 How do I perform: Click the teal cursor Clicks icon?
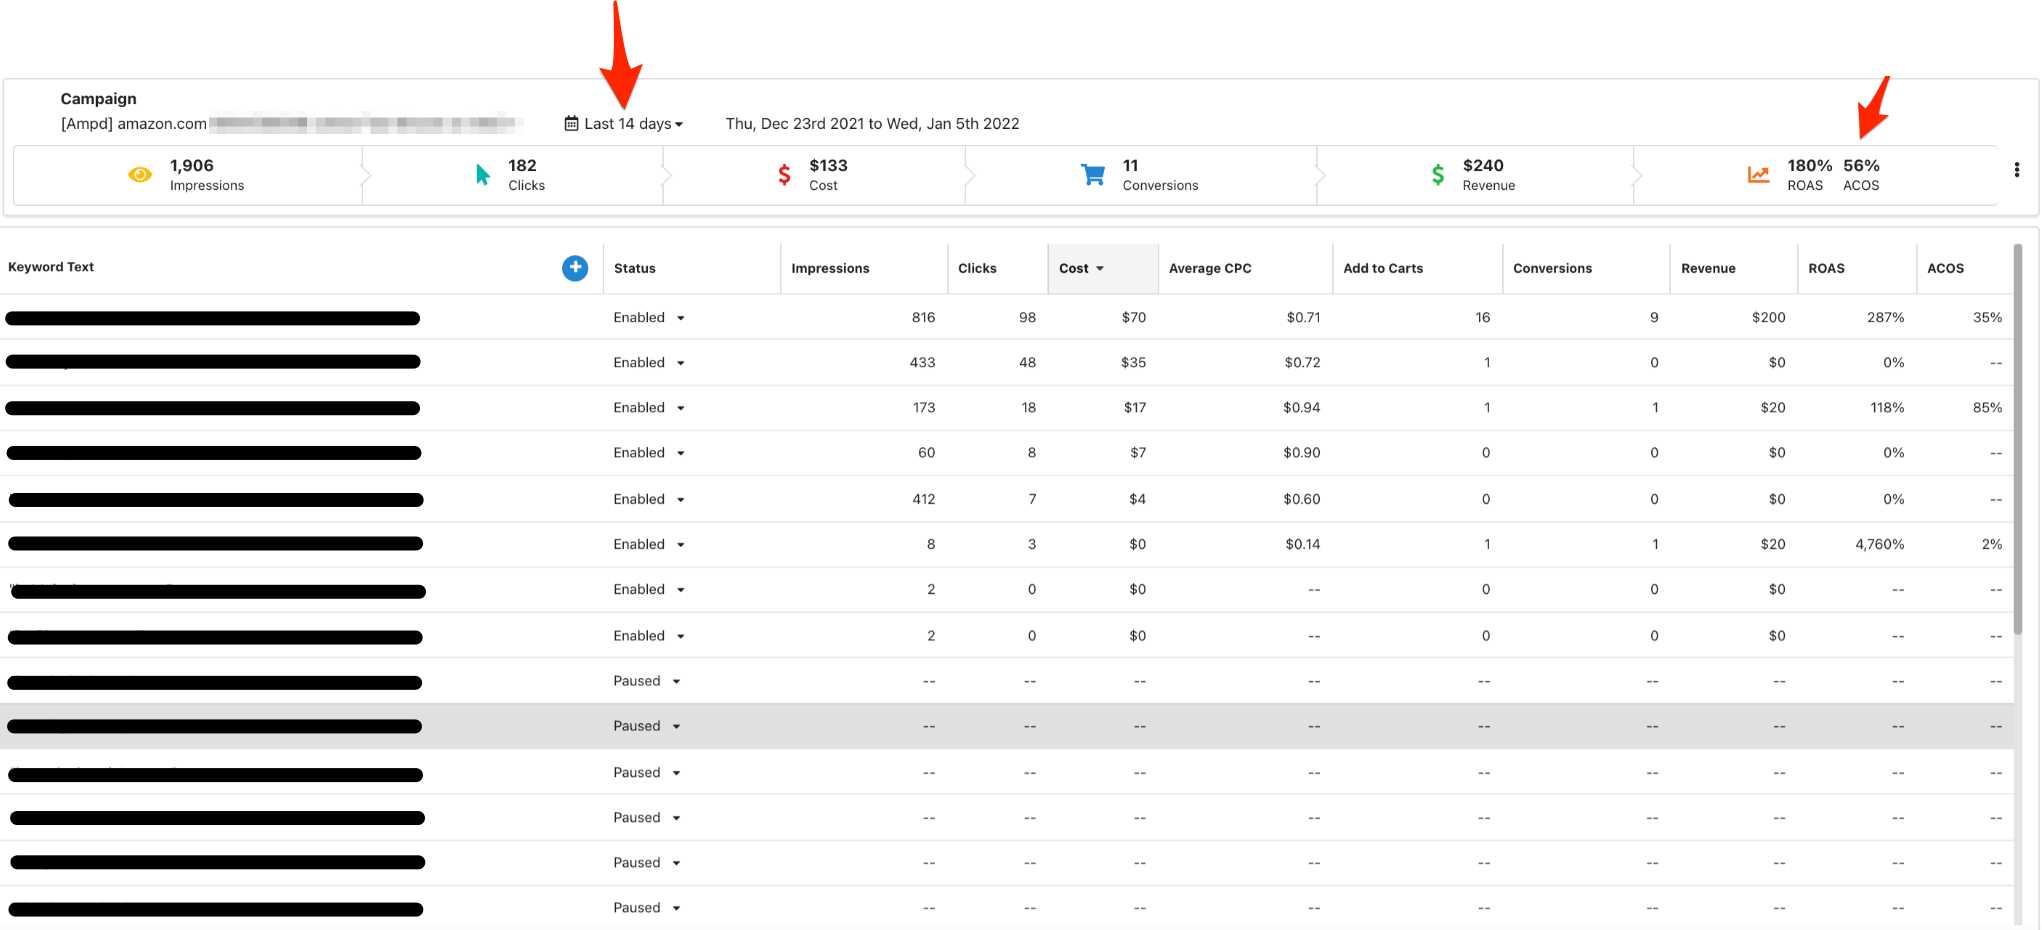pyautogui.click(x=483, y=175)
